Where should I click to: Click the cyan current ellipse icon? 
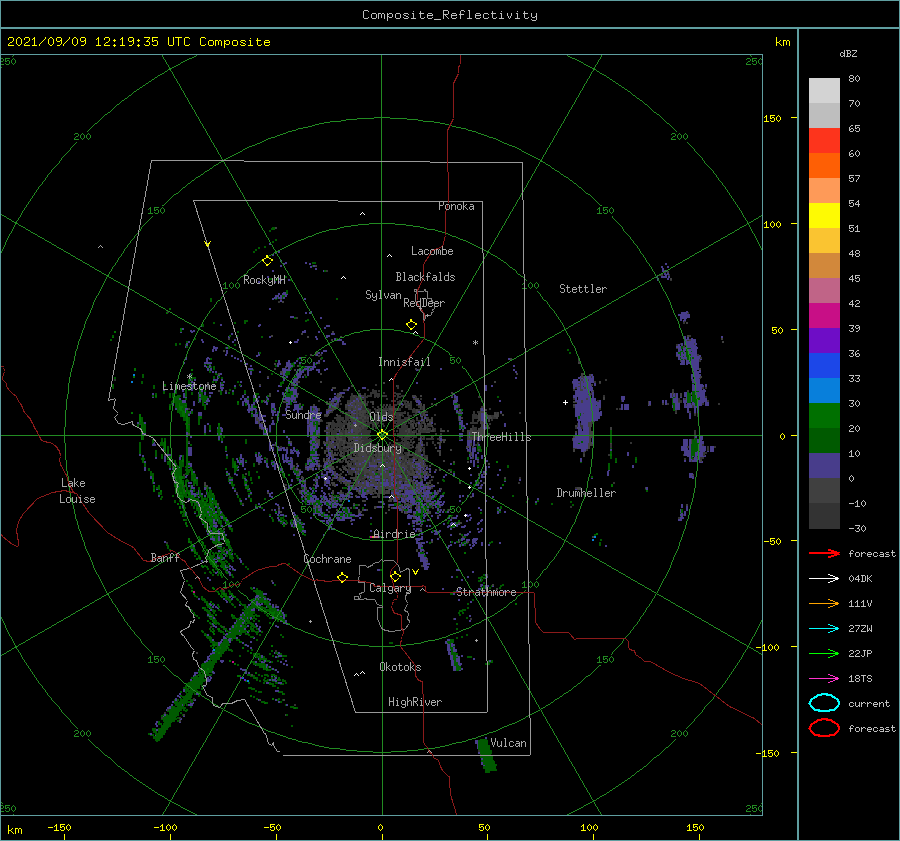[x=824, y=703]
